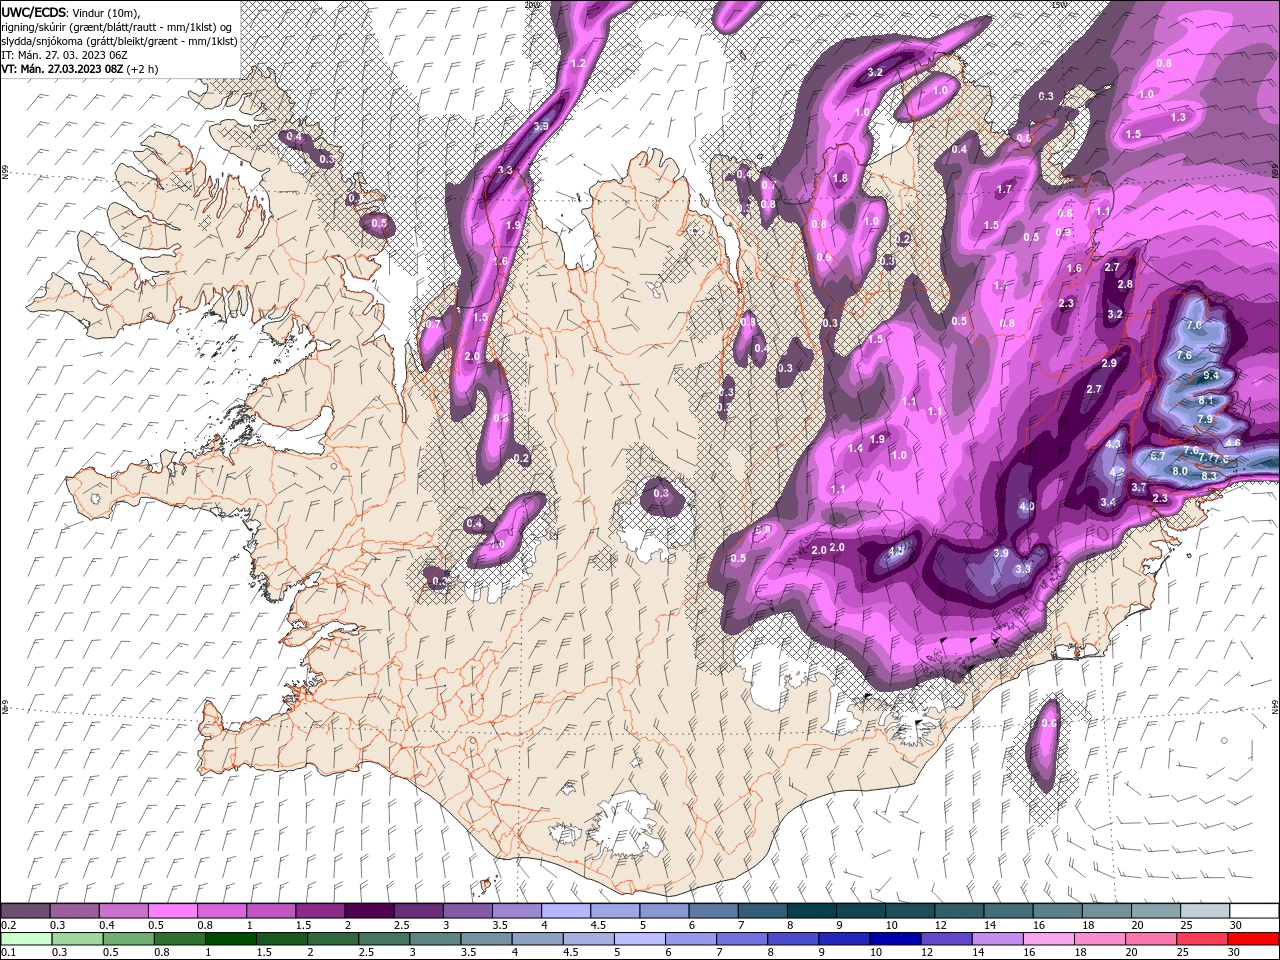Click the 3.7 precipitation value label

tap(1139, 487)
